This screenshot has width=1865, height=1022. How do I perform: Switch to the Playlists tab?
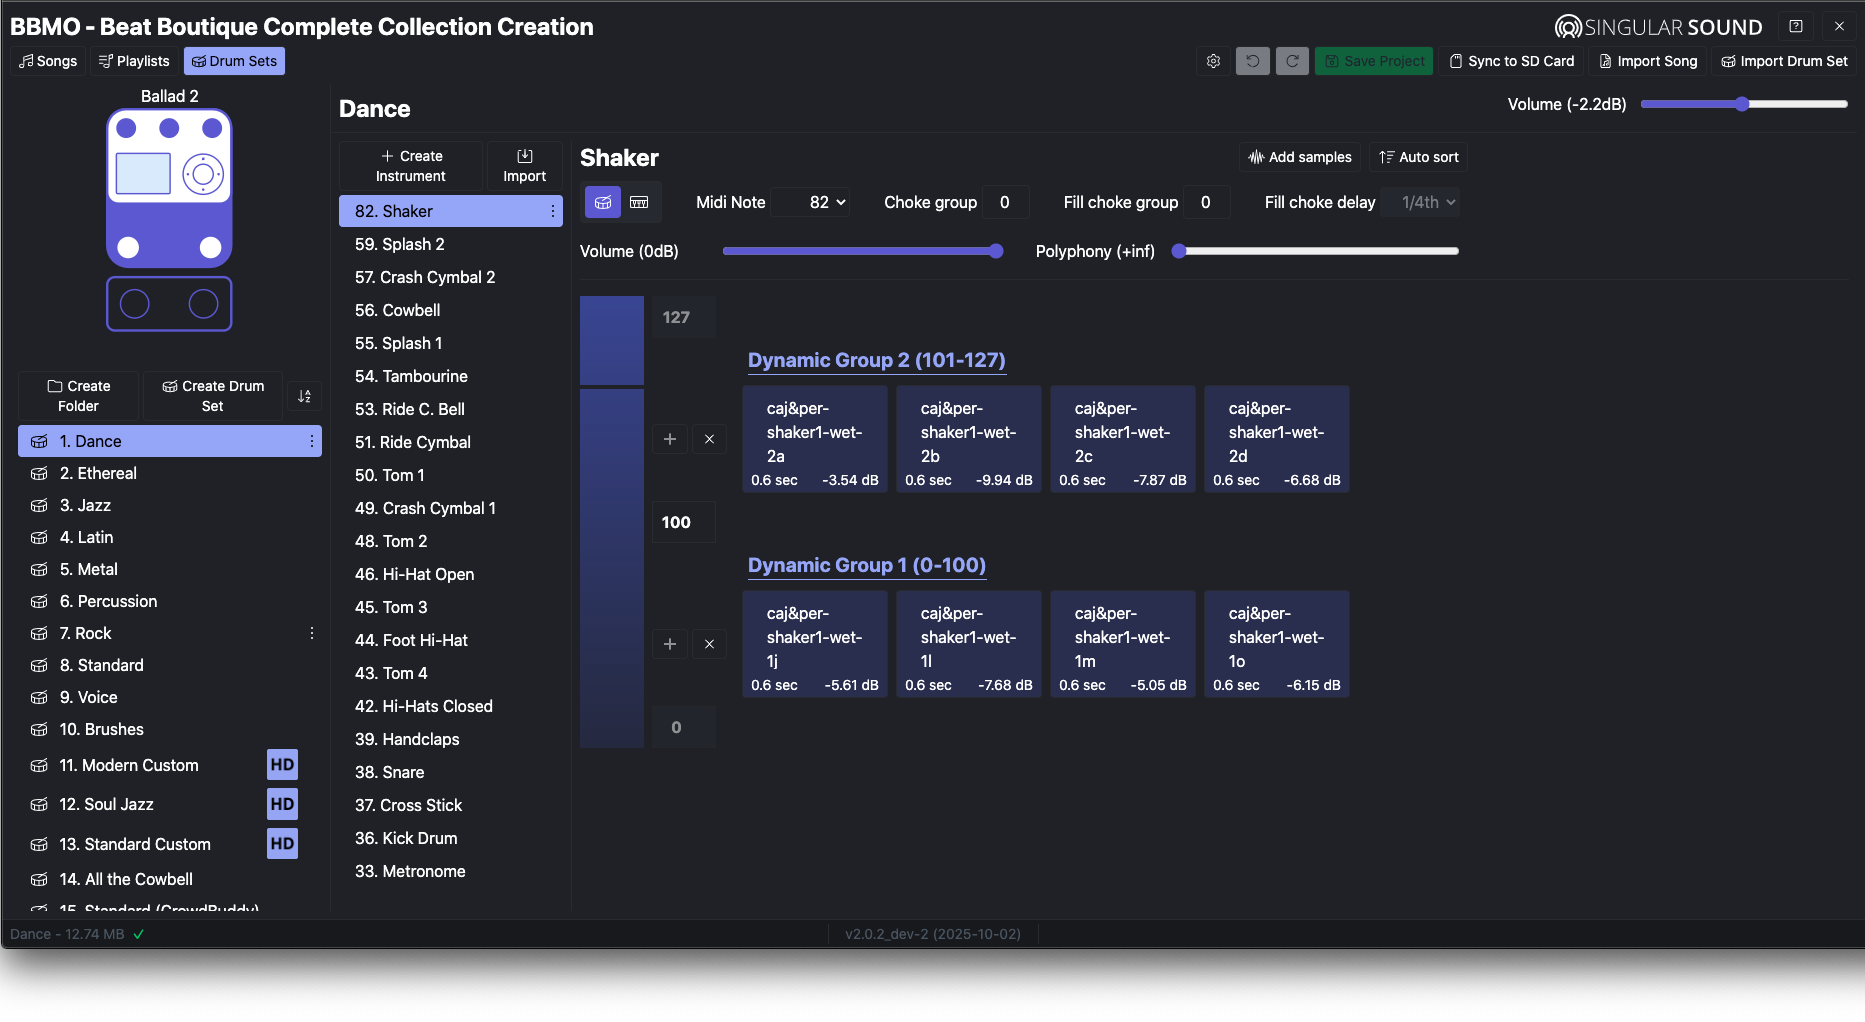tap(133, 61)
